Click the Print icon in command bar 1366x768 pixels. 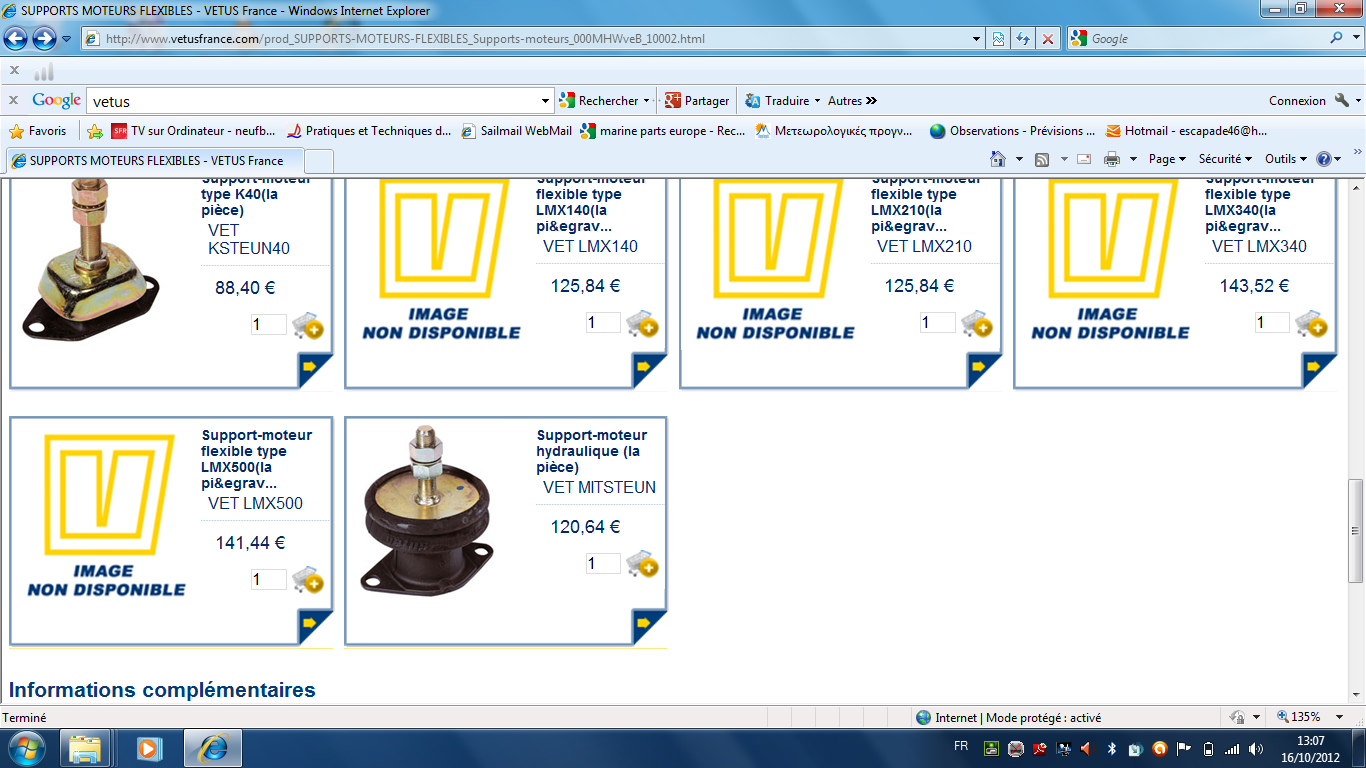coord(1111,159)
